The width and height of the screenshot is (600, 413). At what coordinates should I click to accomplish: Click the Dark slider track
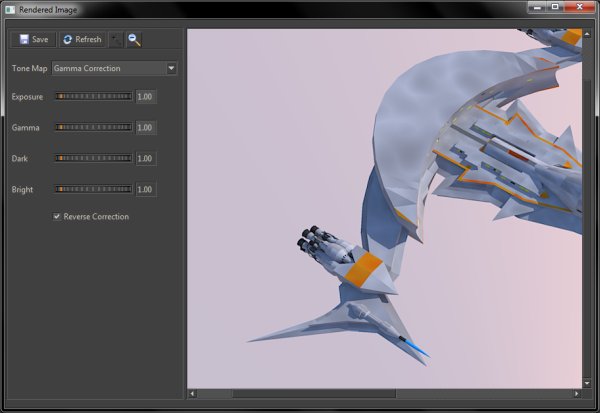[x=93, y=158]
